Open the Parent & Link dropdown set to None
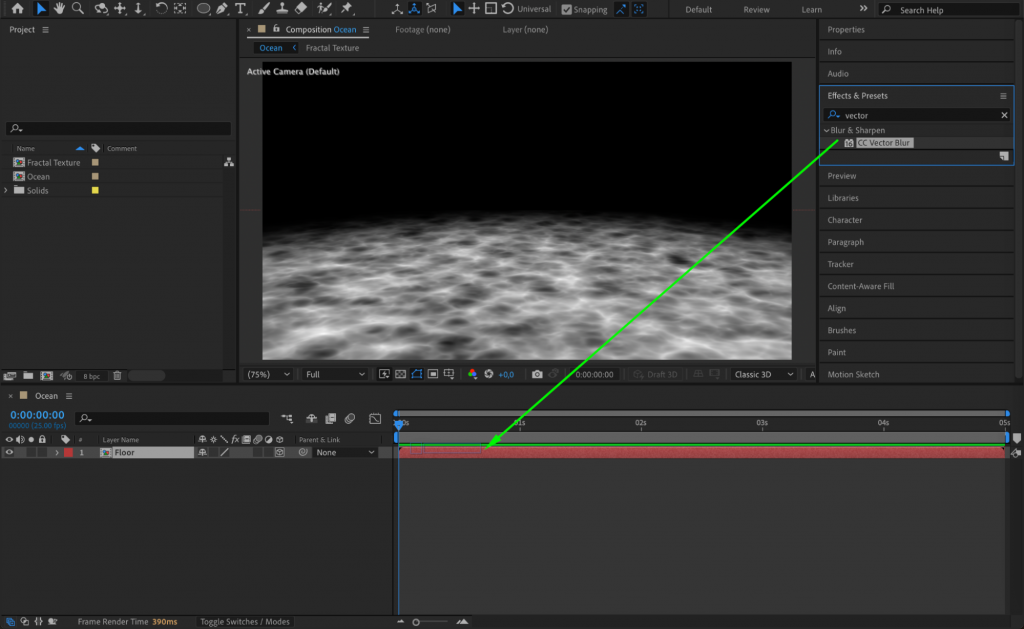 pos(345,452)
